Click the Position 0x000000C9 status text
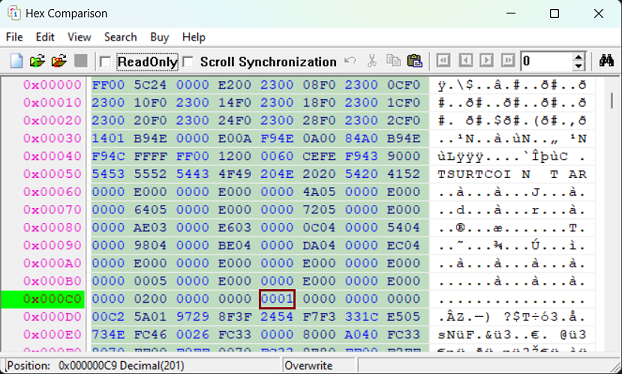622x374 pixels. click(x=95, y=365)
